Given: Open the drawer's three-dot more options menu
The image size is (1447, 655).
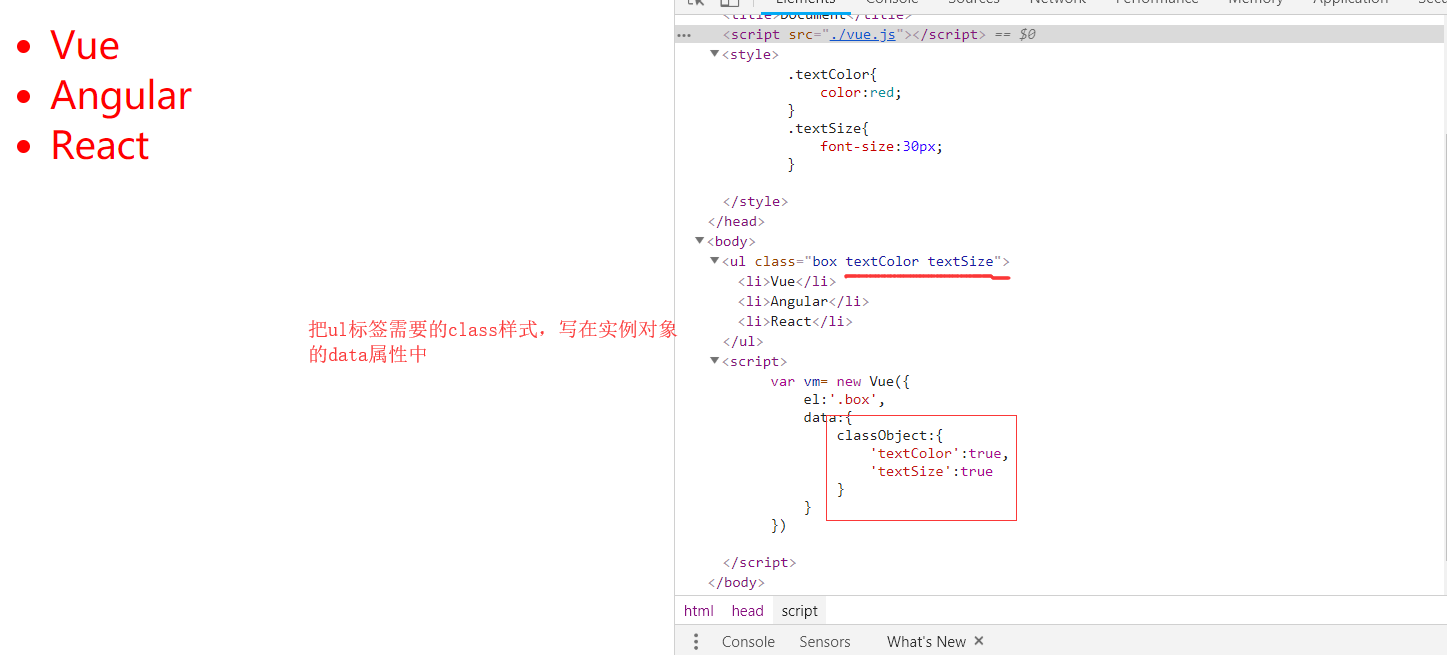Looking at the screenshot, I should [x=696, y=642].
